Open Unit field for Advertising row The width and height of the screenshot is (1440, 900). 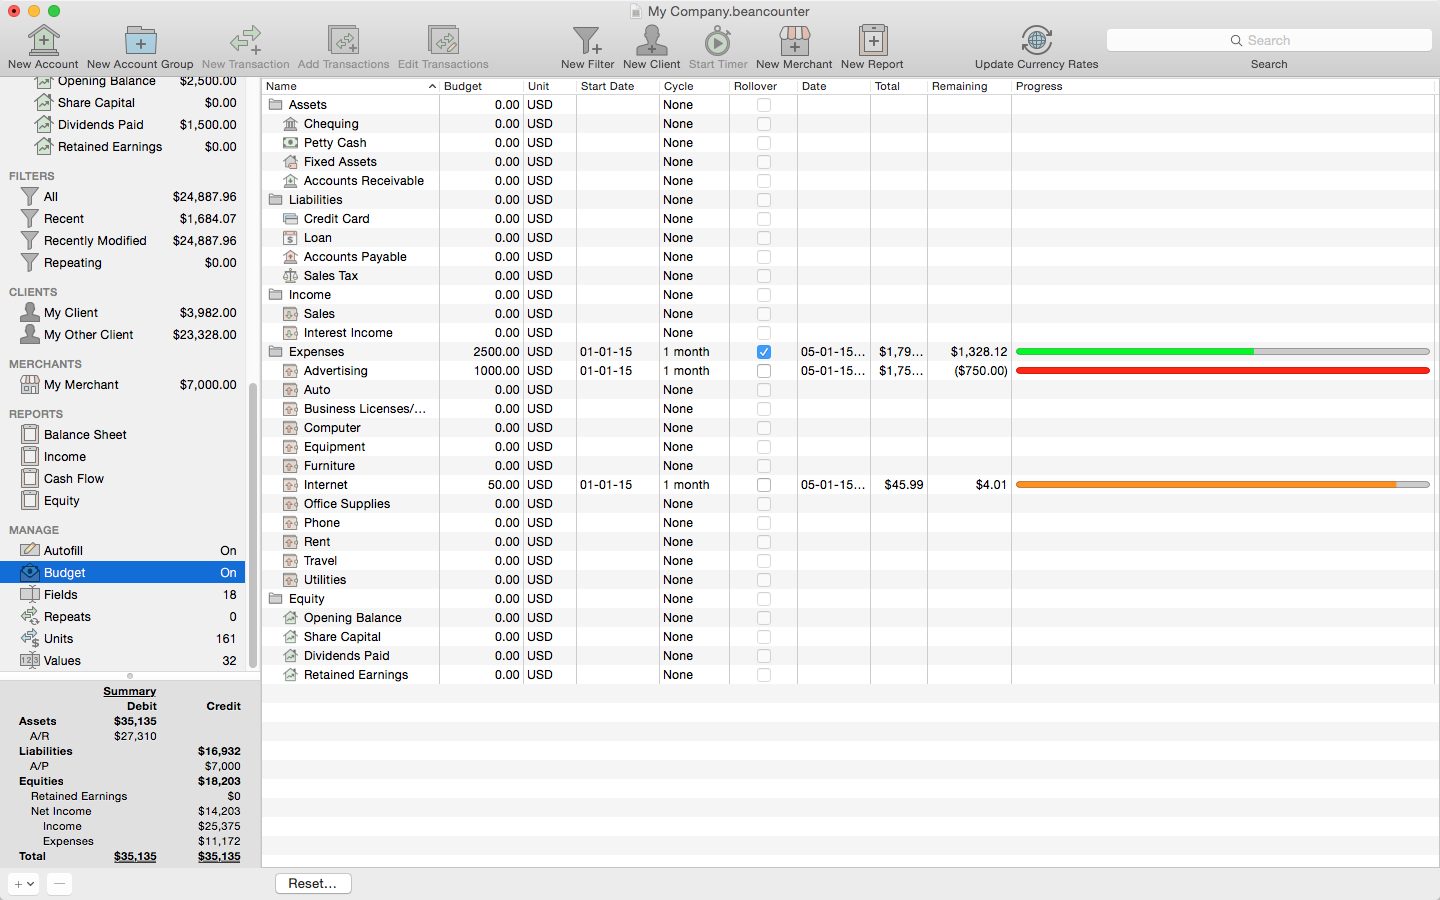point(549,371)
